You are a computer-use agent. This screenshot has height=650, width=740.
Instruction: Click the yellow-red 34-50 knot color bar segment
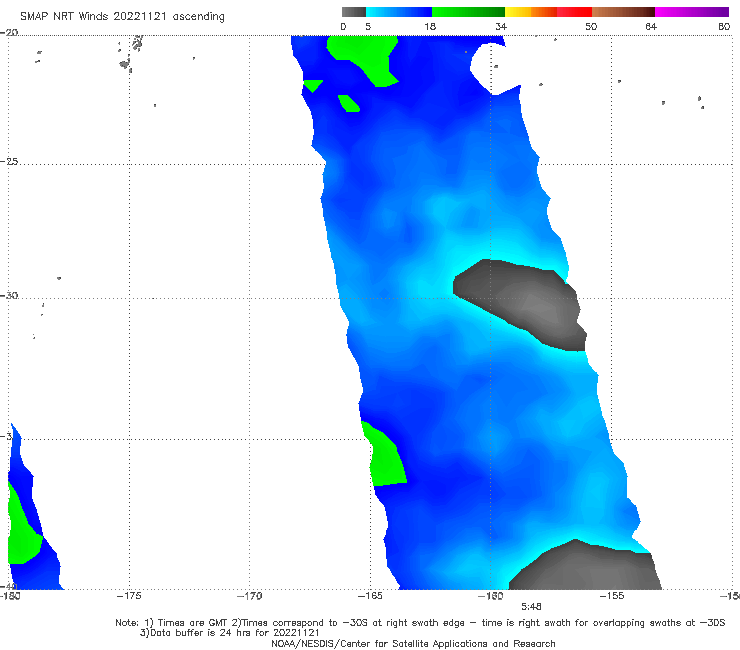pyautogui.click(x=548, y=12)
